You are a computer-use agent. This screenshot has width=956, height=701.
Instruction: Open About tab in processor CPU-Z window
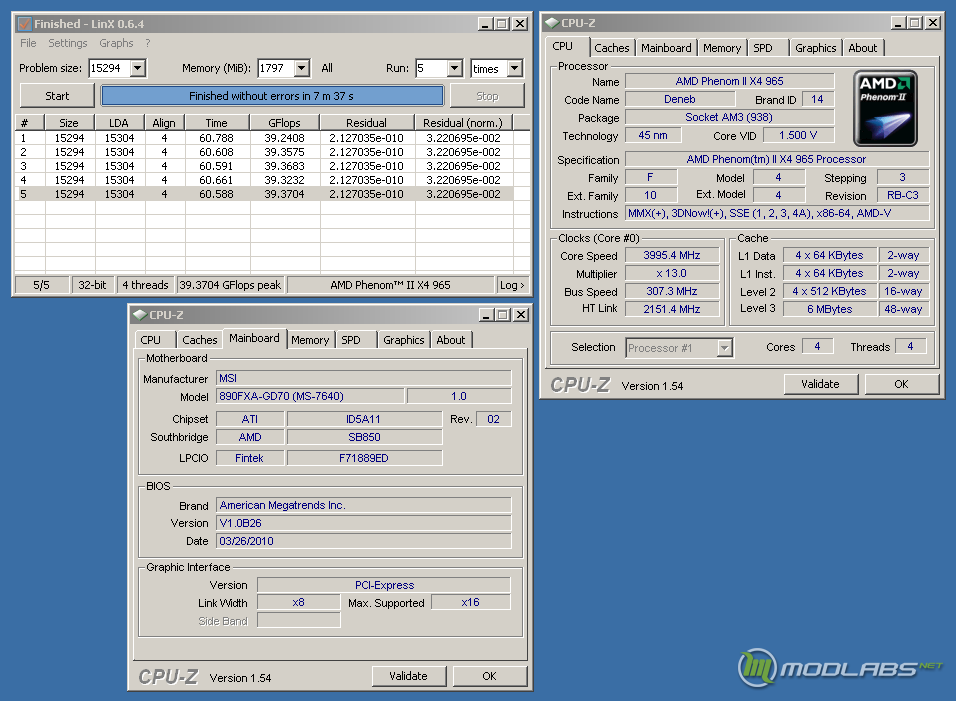(863, 48)
